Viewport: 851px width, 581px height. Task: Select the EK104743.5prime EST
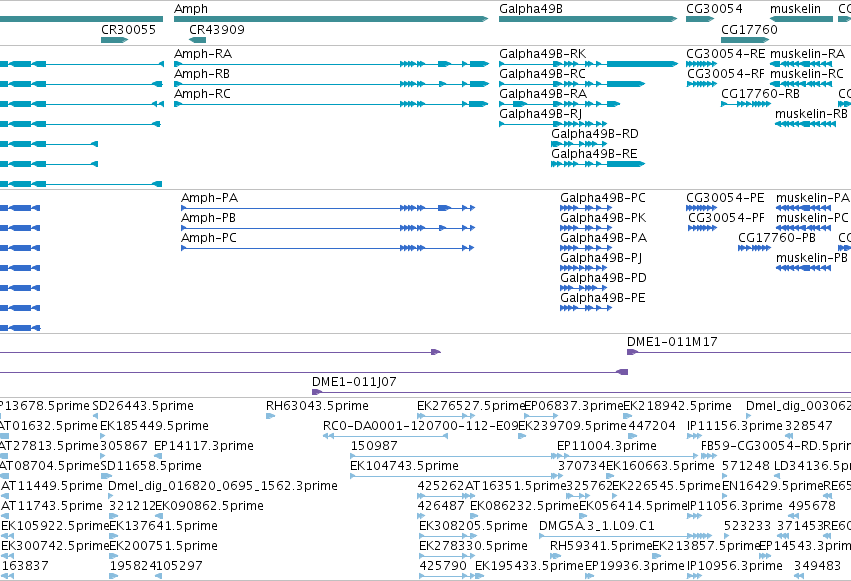tap(457, 476)
